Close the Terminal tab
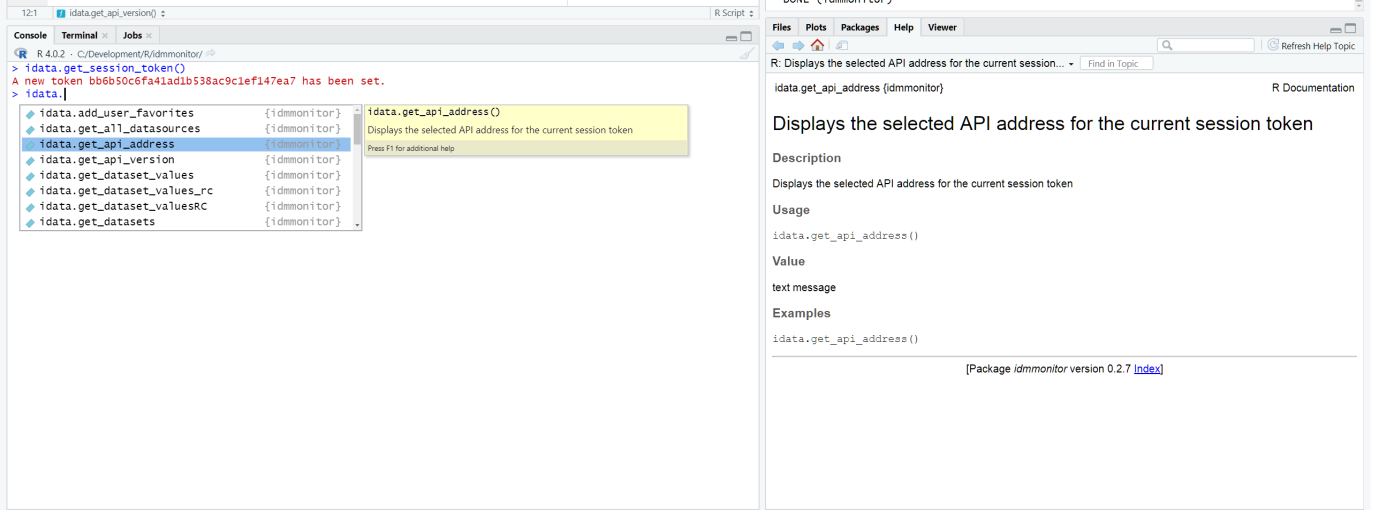The height and width of the screenshot is (510, 1379). 105,36
